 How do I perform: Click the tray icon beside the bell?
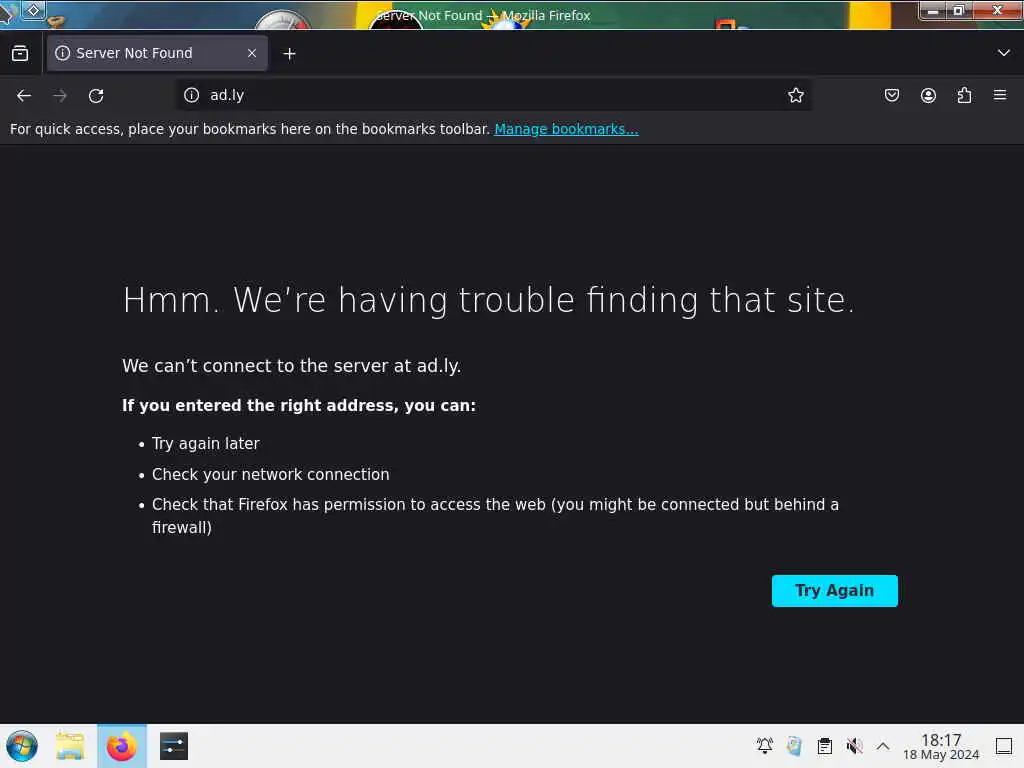(x=794, y=746)
